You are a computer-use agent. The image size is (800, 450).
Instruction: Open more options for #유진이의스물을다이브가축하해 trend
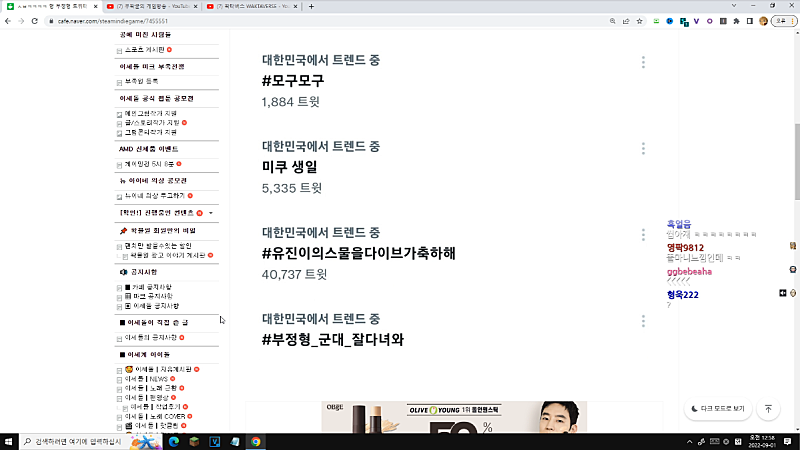pos(643,235)
